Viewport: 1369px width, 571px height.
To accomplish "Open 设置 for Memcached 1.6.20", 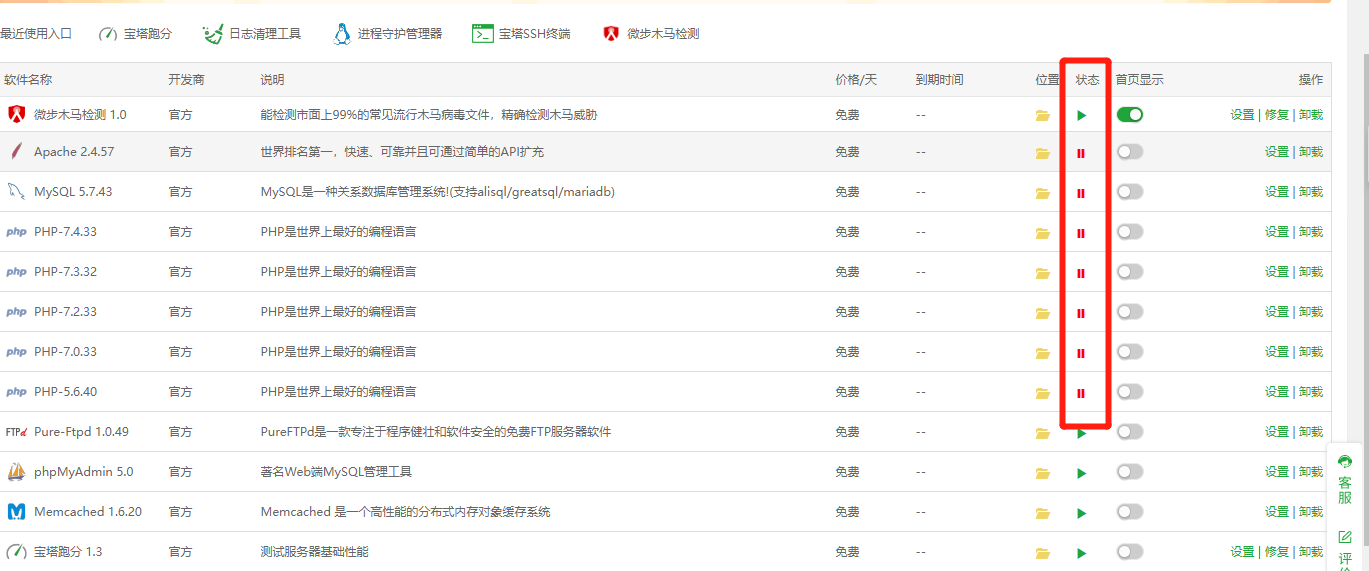I will click(x=1276, y=512).
